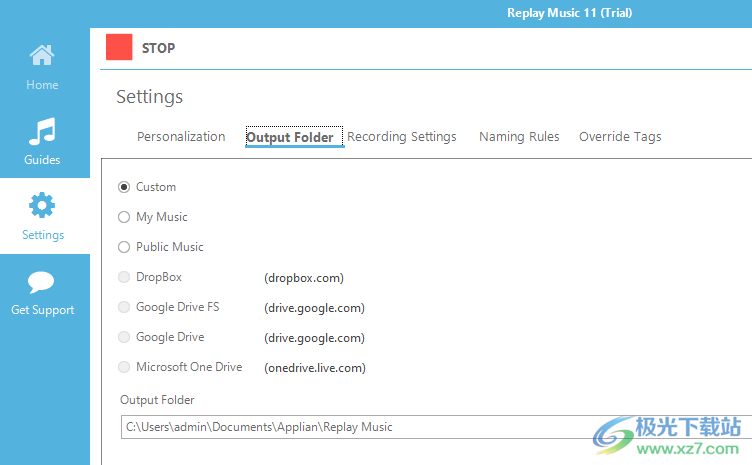Go to the Naming Rules tab
This screenshot has width=752, height=465.
click(x=519, y=137)
